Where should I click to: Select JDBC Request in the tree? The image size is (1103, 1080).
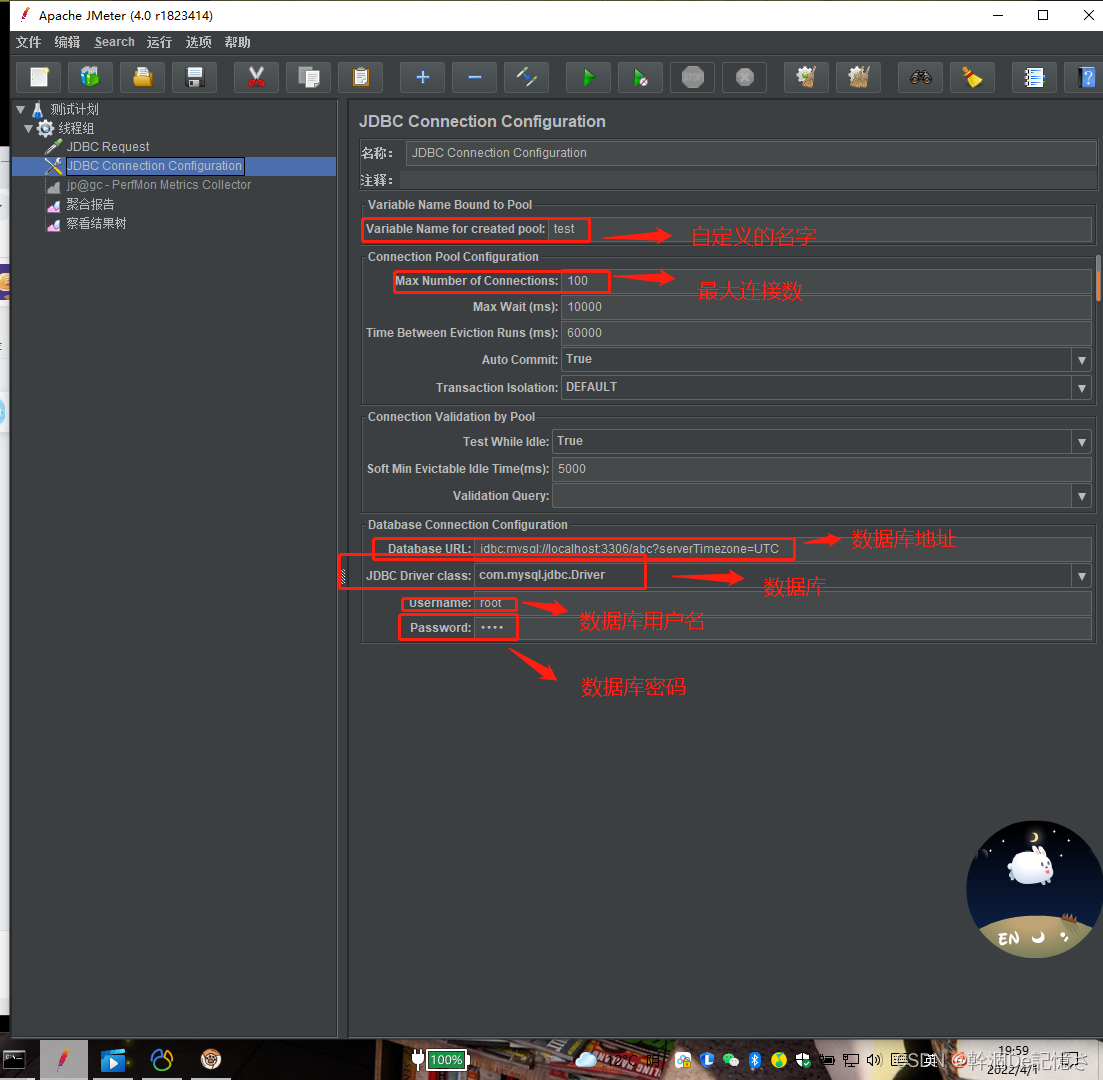click(108, 147)
